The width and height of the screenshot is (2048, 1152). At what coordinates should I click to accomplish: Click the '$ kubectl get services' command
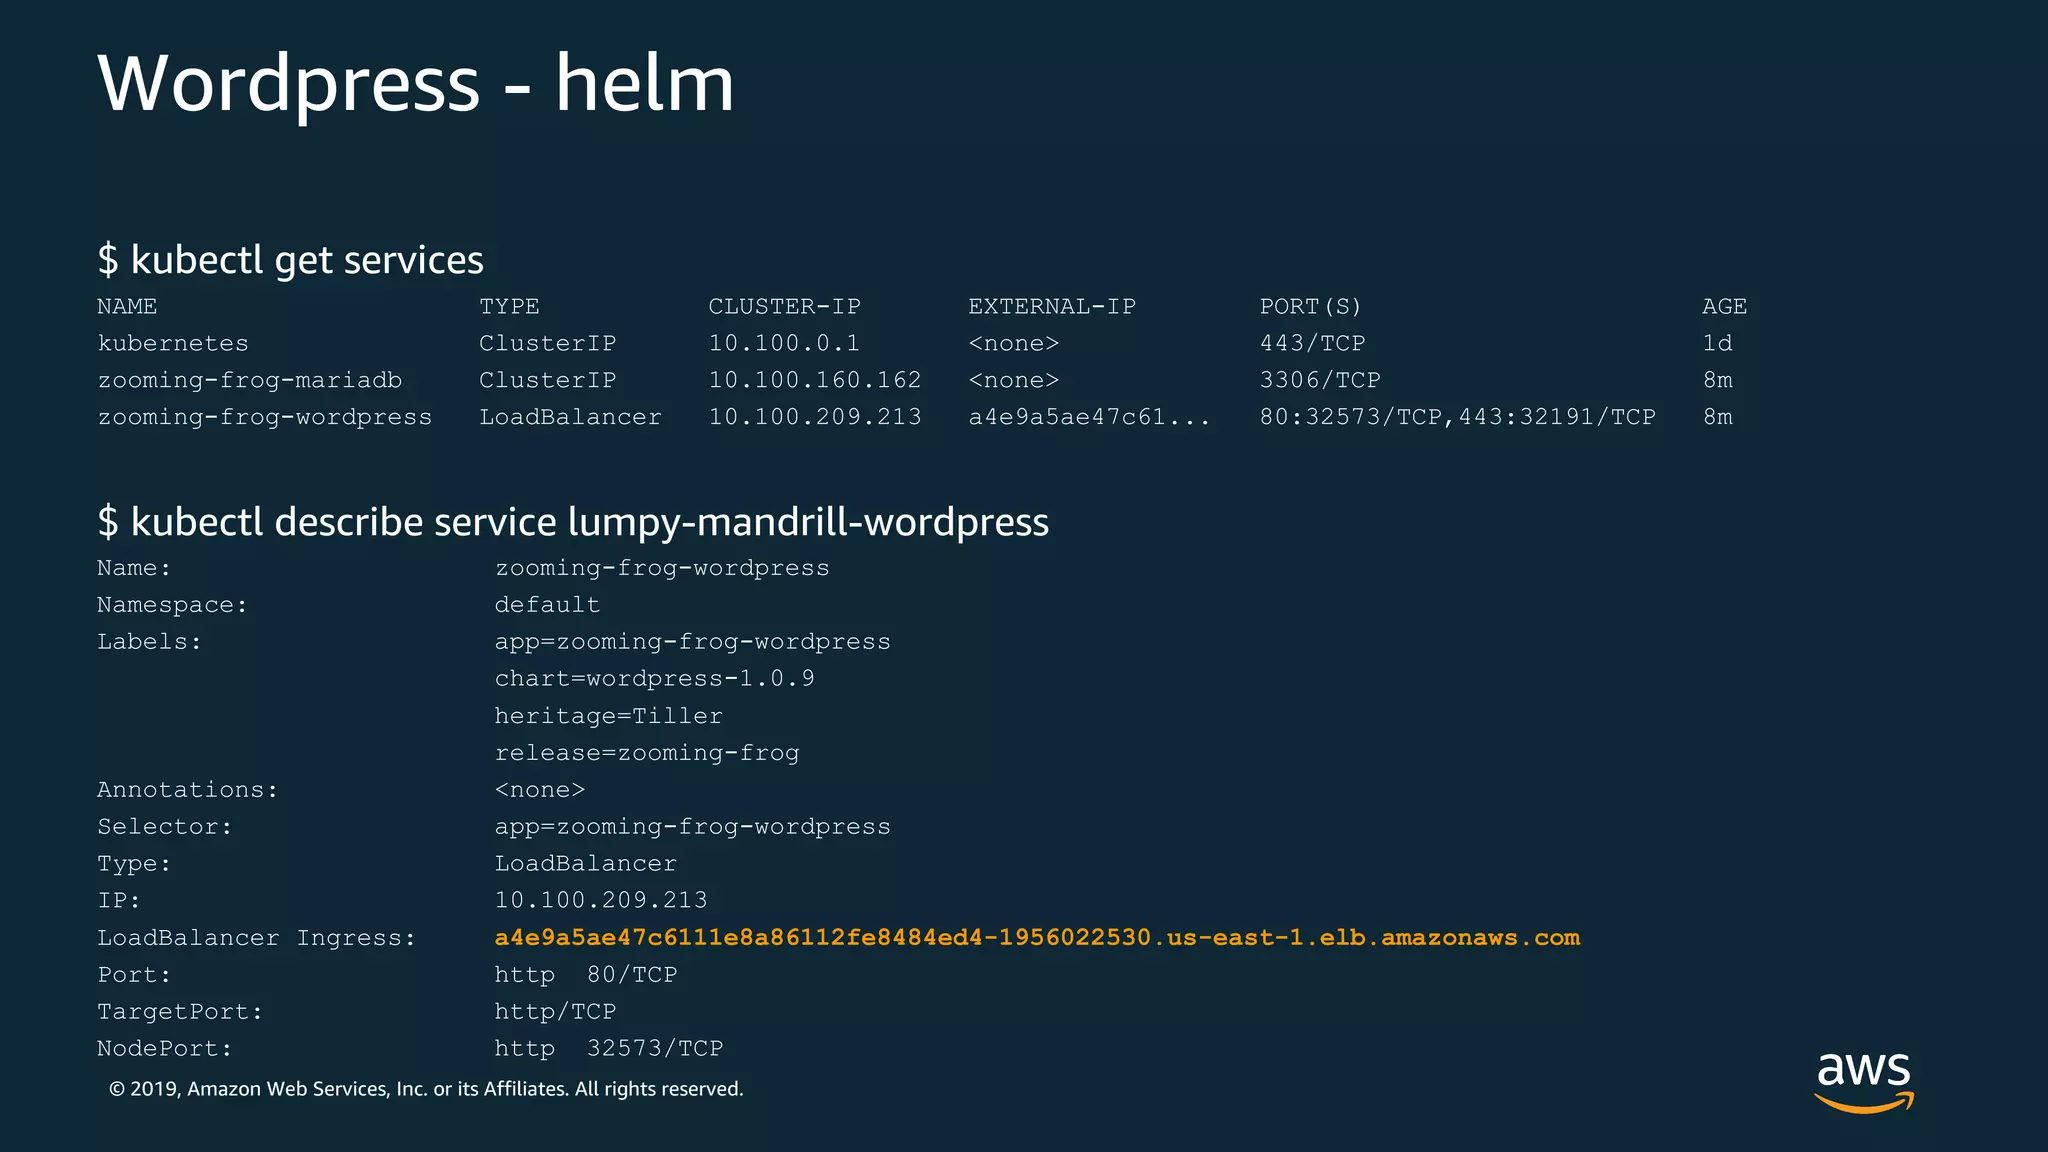(x=290, y=260)
